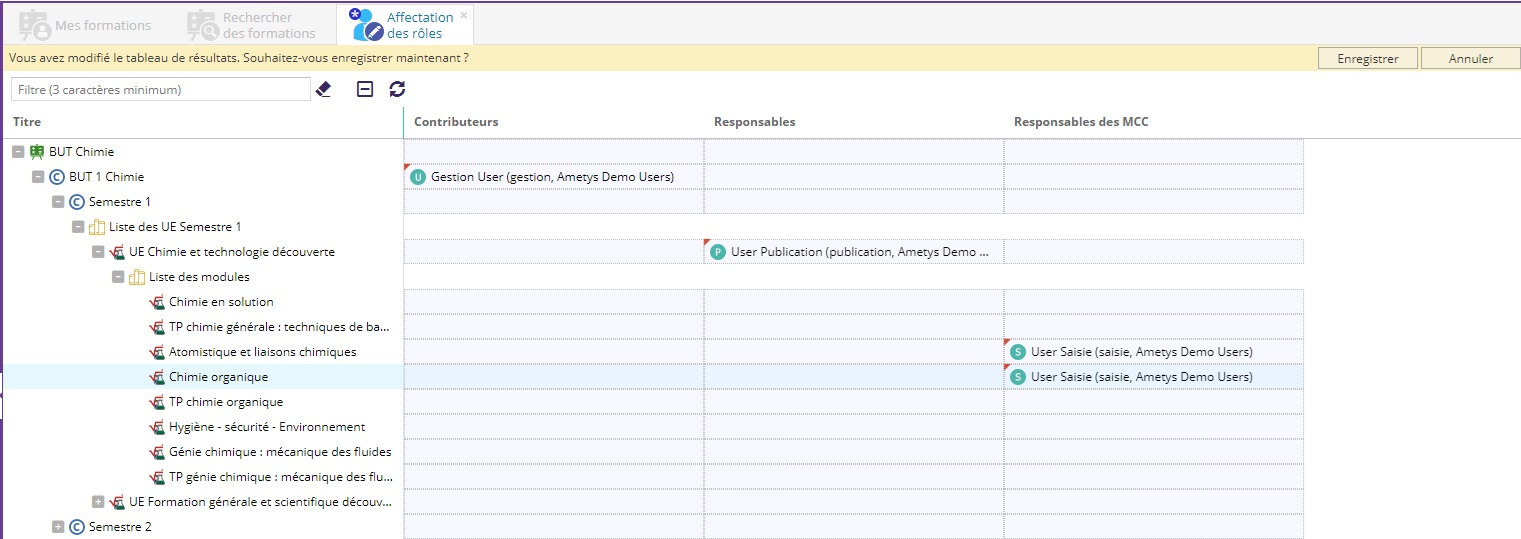Click the Responsables column header
The image size is (1521, 539).
(854, 122)
